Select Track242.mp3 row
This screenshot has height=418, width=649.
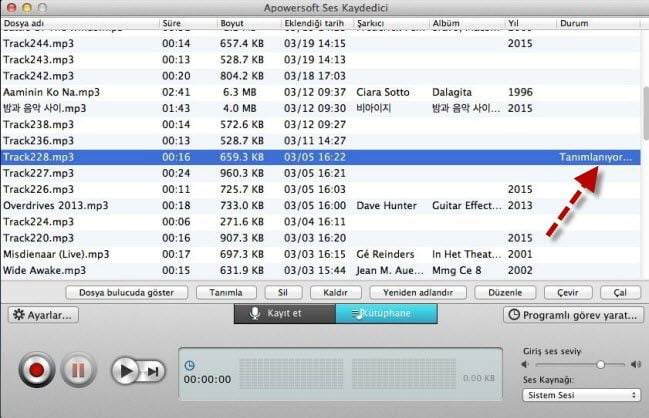pos(321,76)
